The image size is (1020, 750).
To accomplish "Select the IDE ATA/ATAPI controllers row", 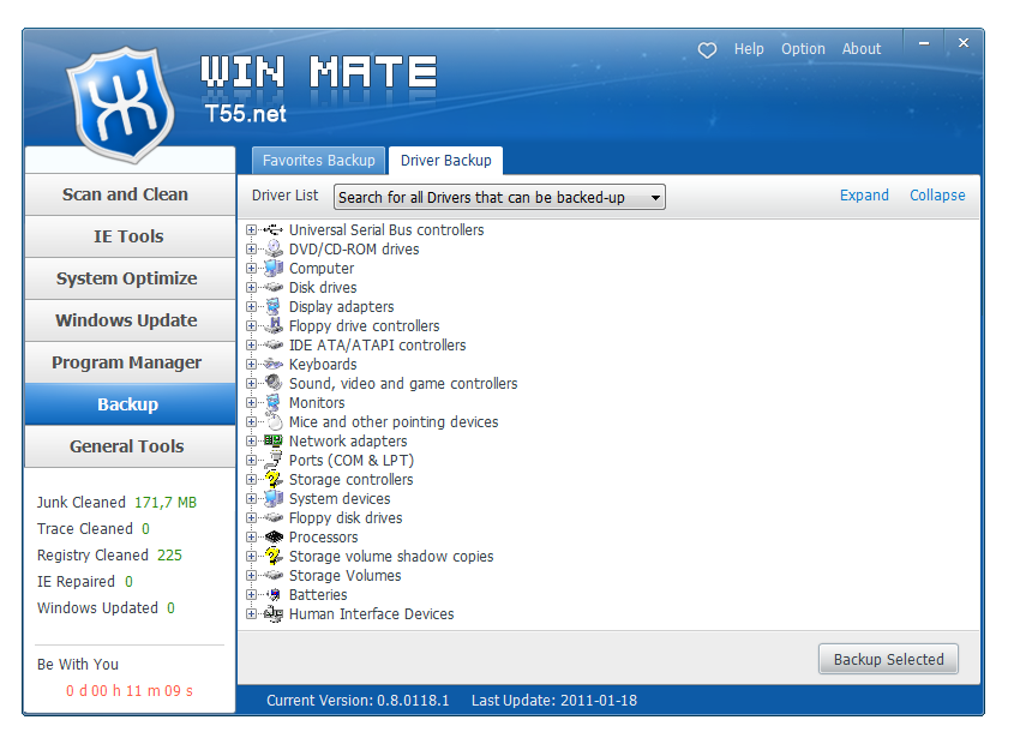I will 377,345.
